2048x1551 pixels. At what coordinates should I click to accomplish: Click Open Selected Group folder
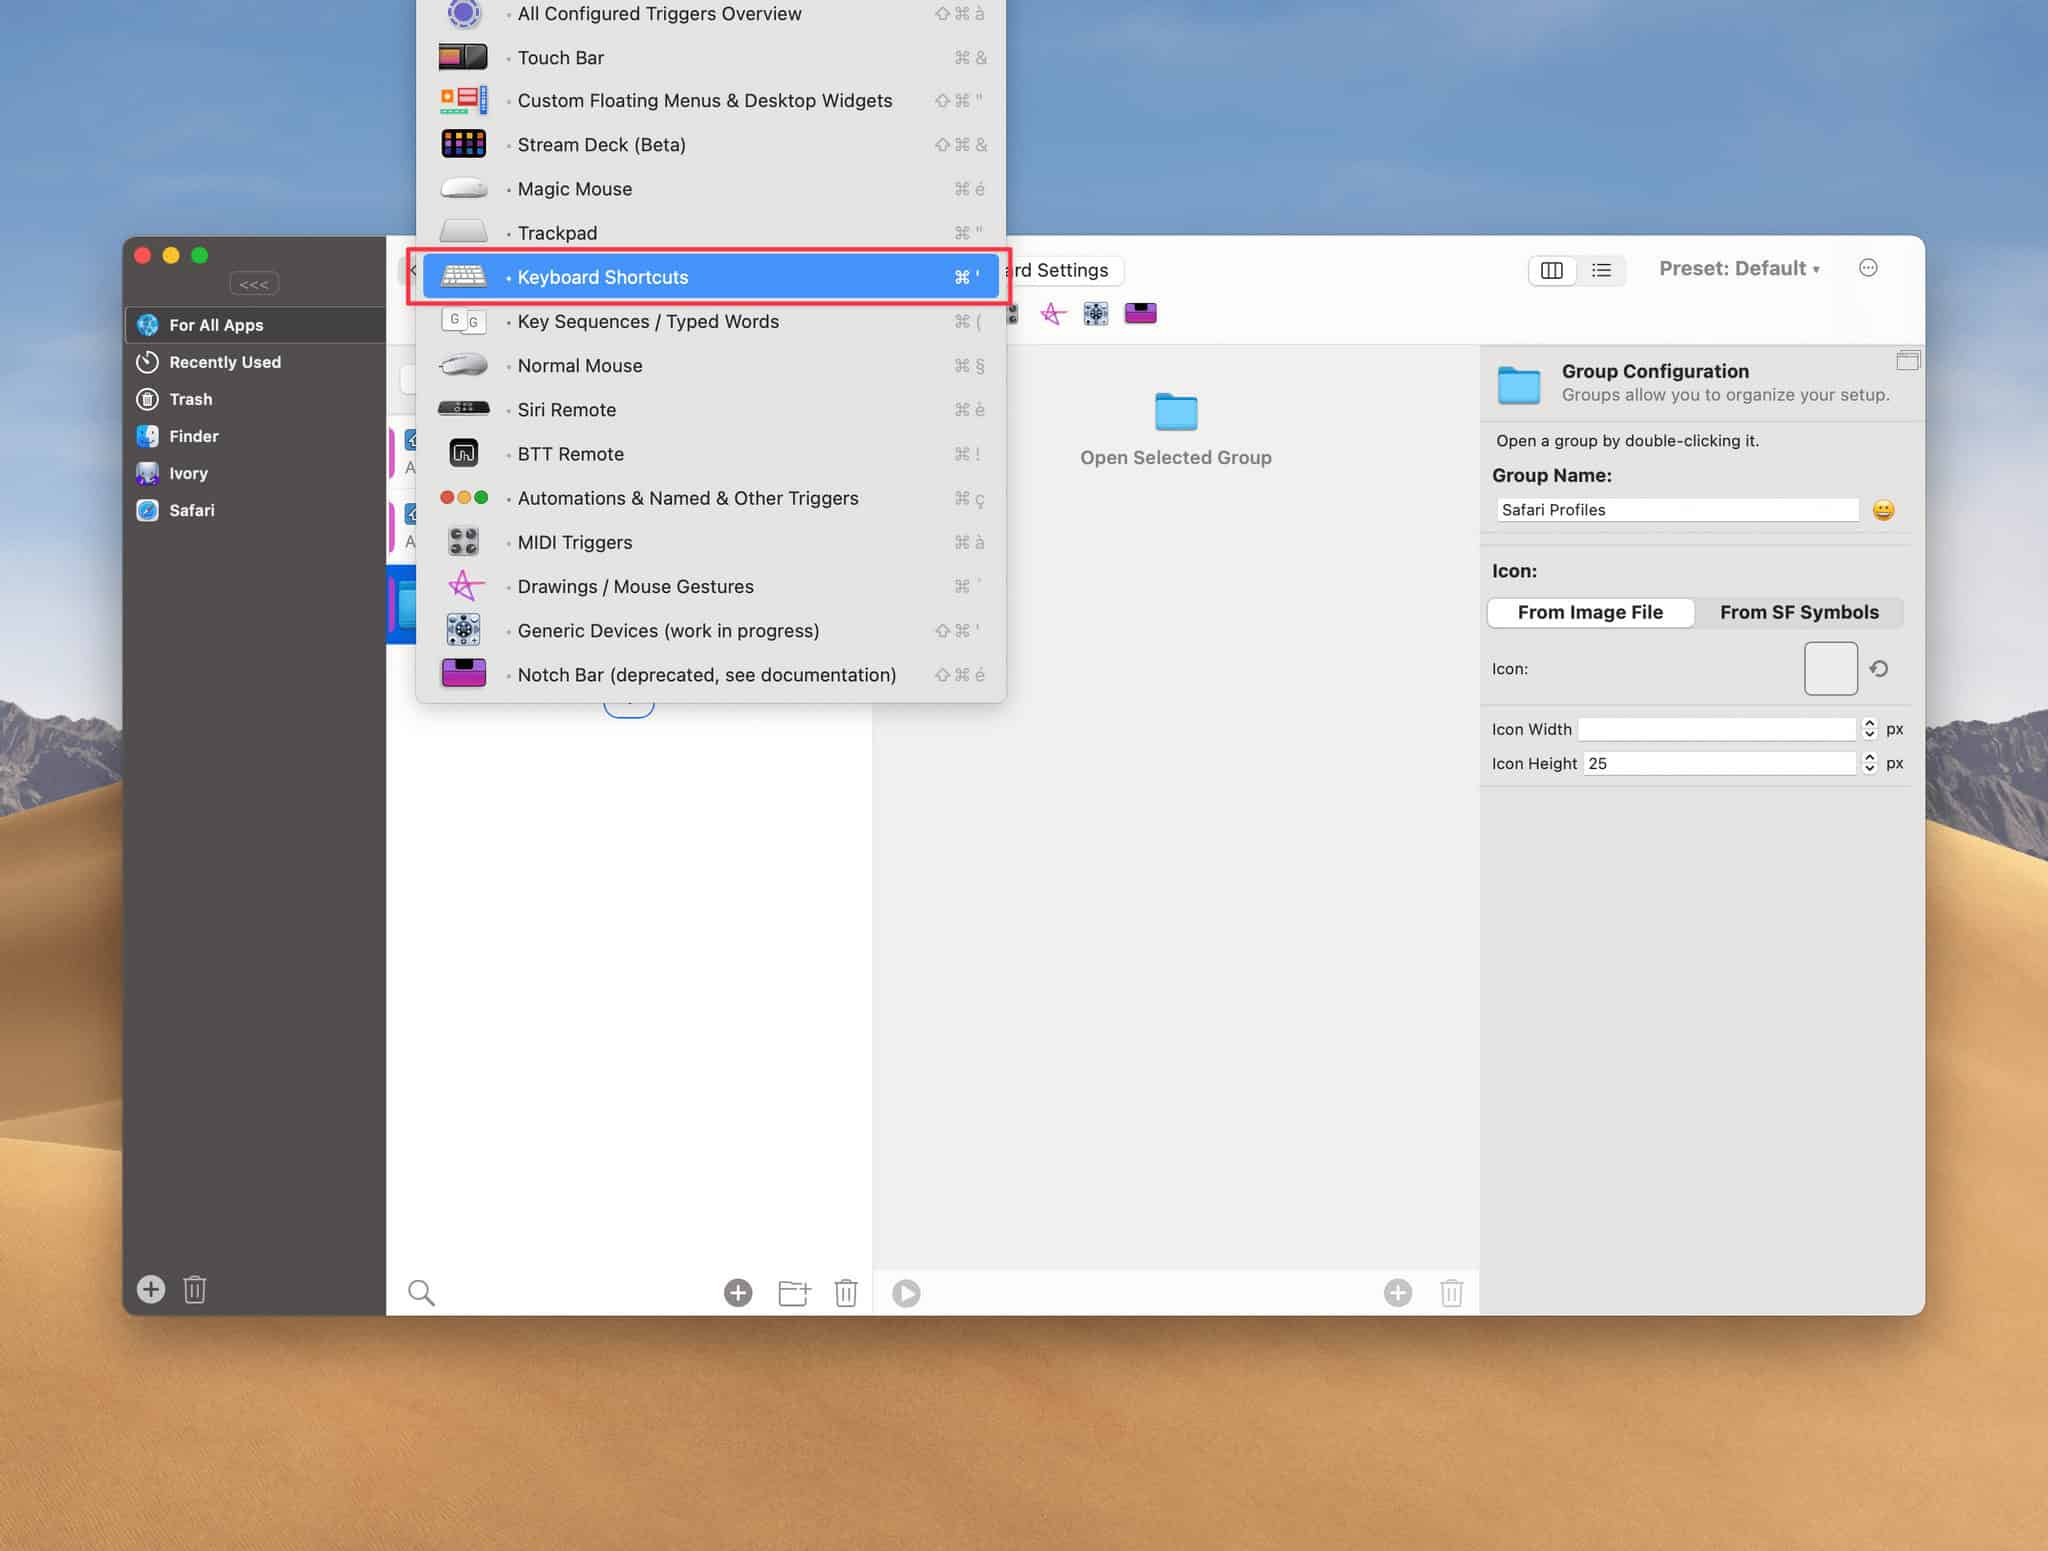[1176, 411]
